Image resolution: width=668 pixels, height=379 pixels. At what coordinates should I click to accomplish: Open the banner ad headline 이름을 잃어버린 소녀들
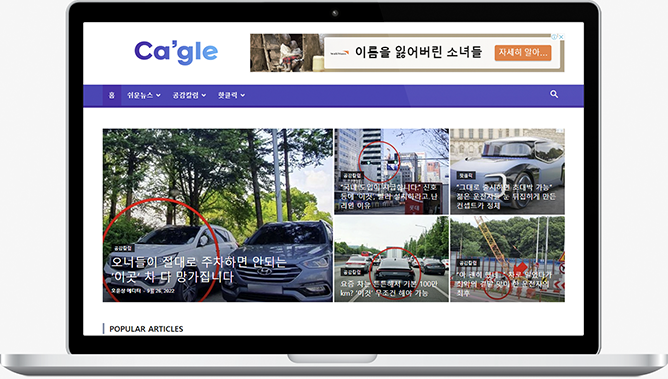click(418, 52)
